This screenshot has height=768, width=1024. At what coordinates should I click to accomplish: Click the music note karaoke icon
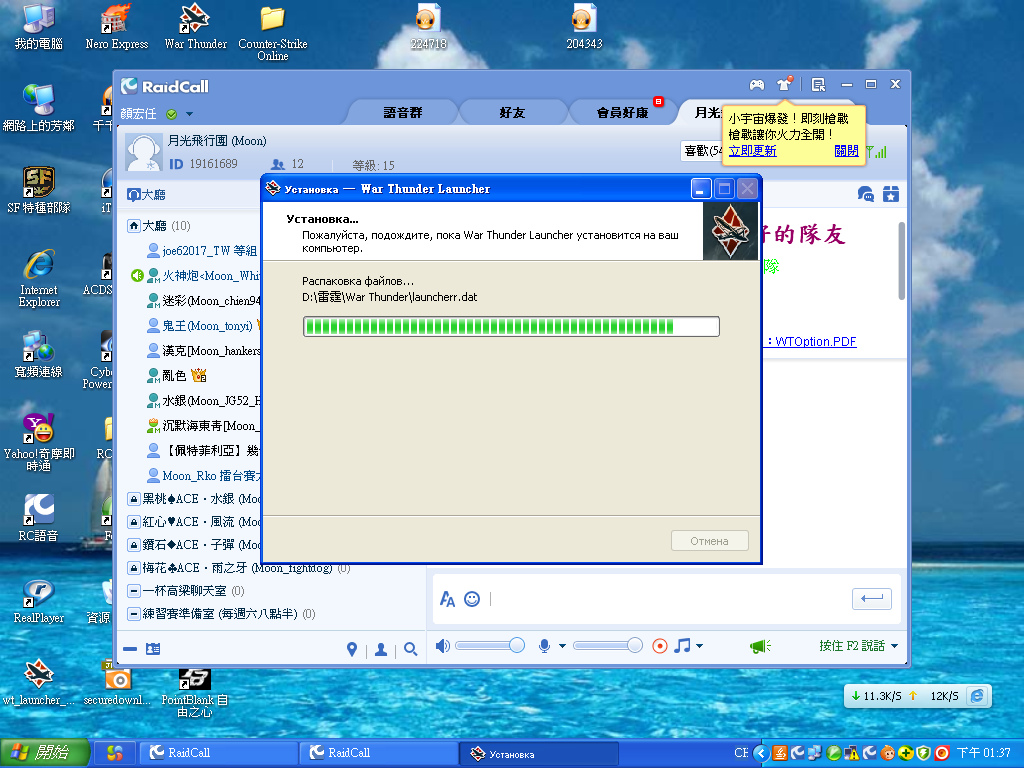(x=682, y=646)
